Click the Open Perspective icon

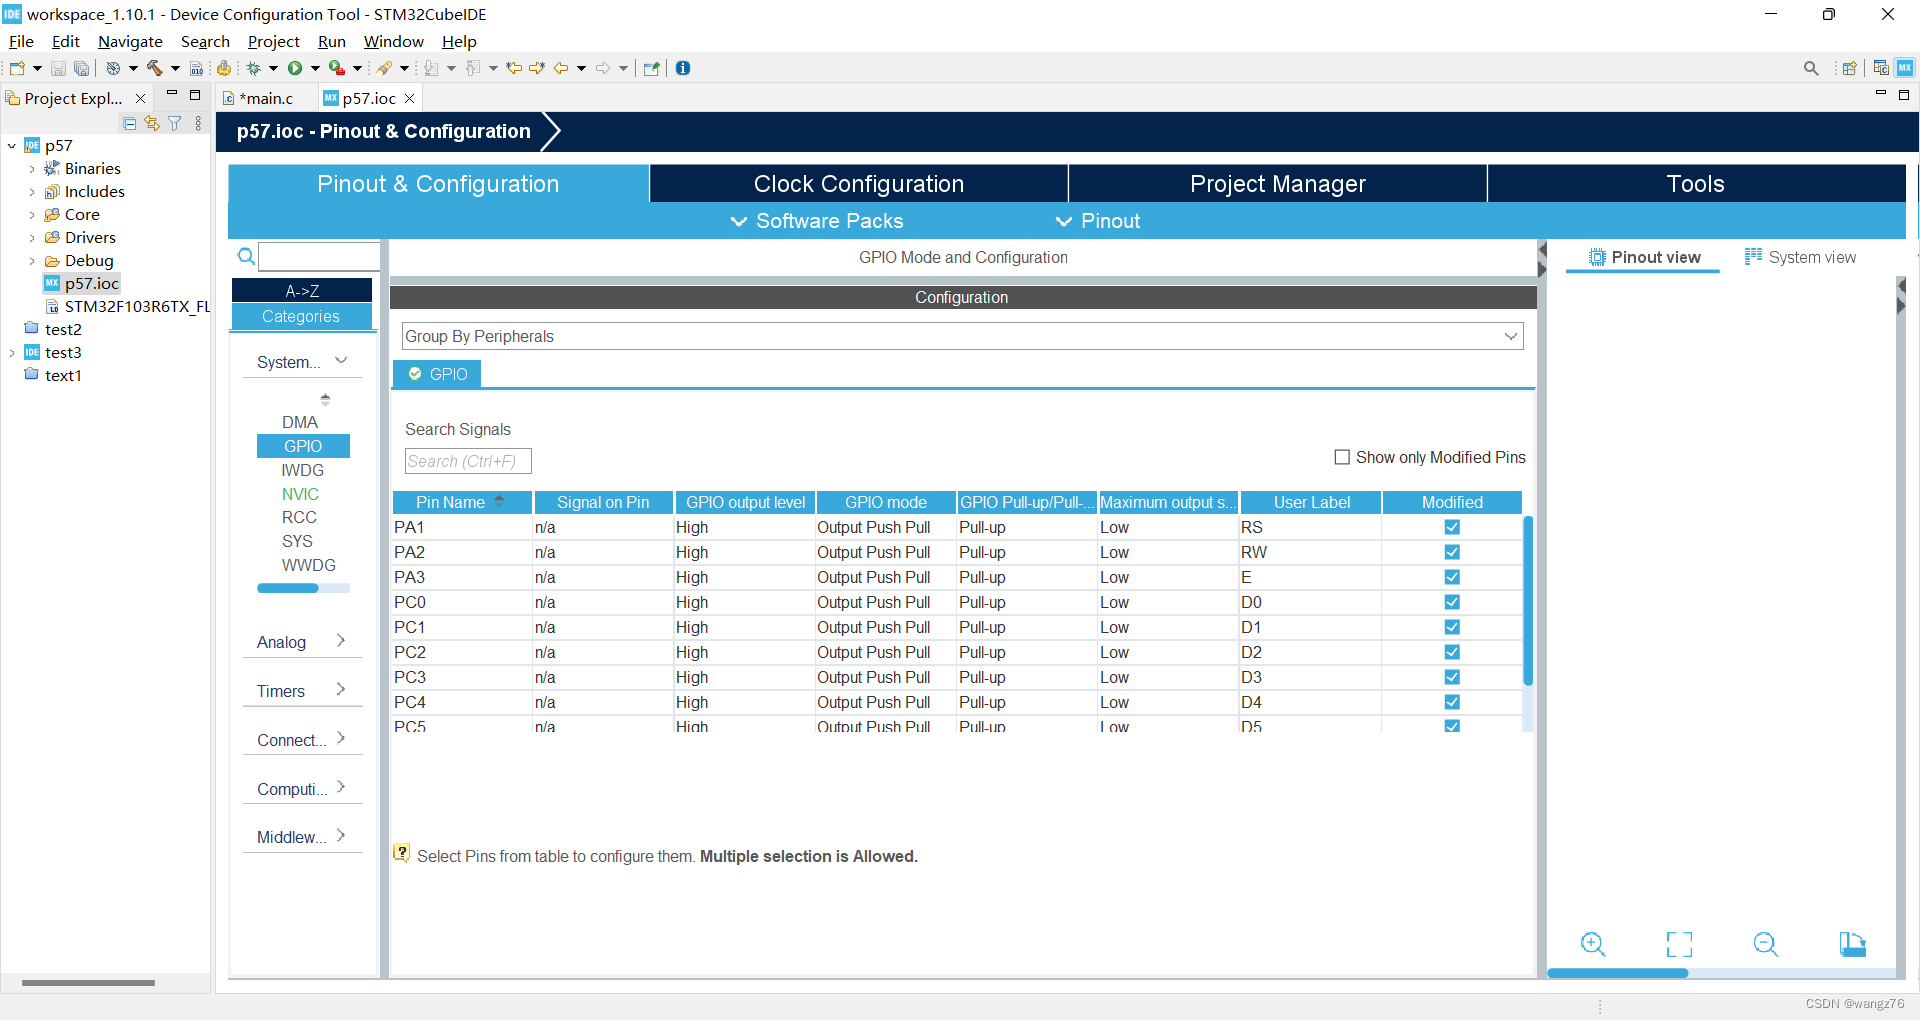click(x=1849, y=68)
